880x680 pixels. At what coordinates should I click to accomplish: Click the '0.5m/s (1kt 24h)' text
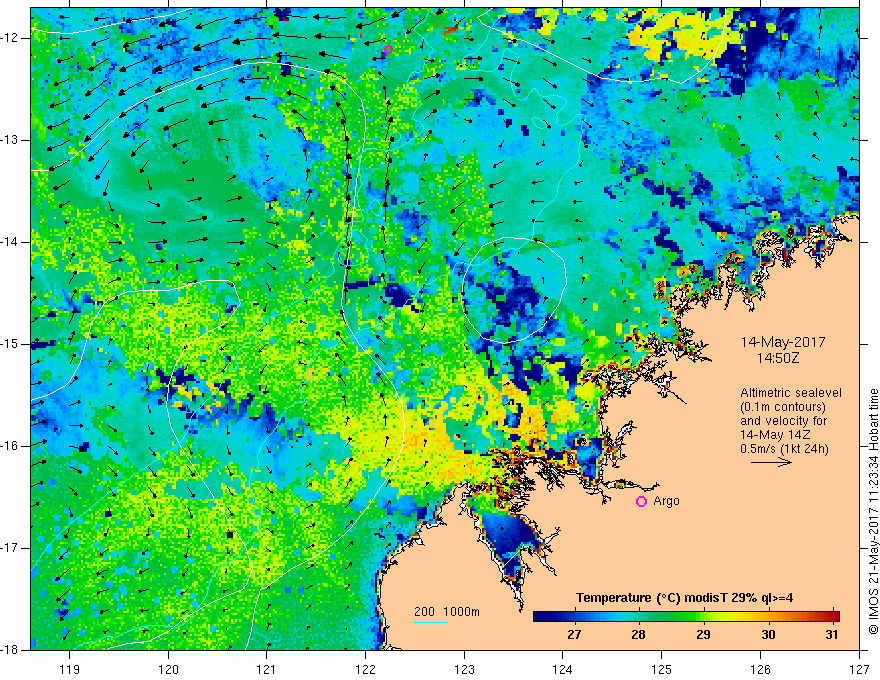tap(785, 449)
